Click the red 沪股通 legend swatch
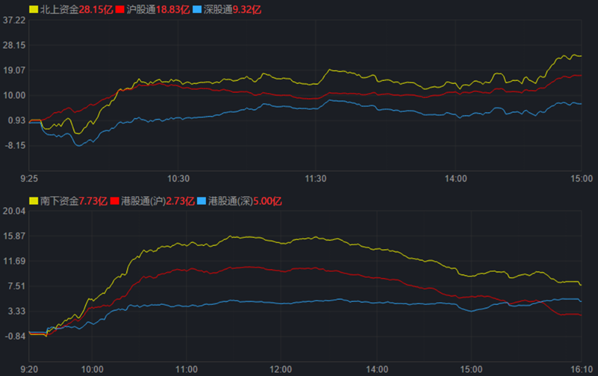The width and height of the screenshot is (598, 376). coord(120,10)
